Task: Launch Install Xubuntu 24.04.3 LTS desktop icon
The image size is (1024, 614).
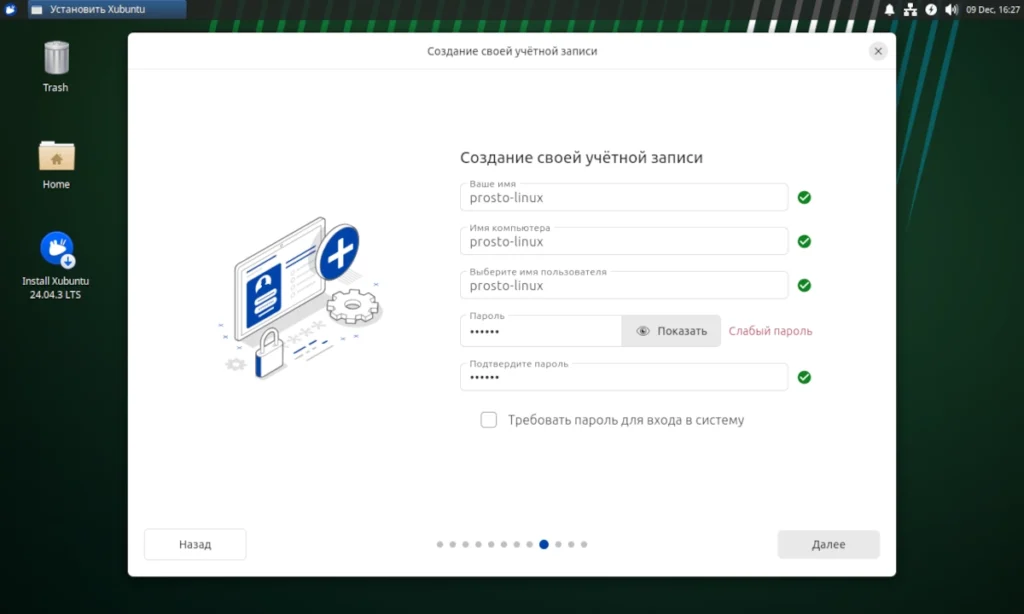Action: [x=56, y=266]
